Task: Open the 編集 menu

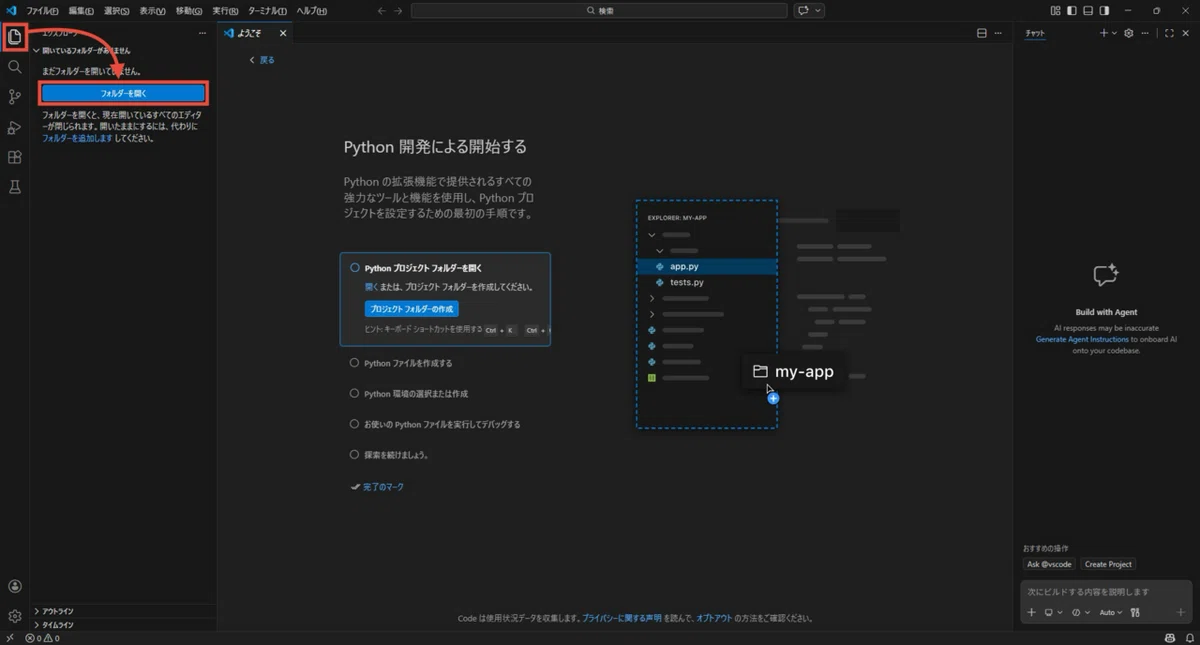Action: point(81,10)
